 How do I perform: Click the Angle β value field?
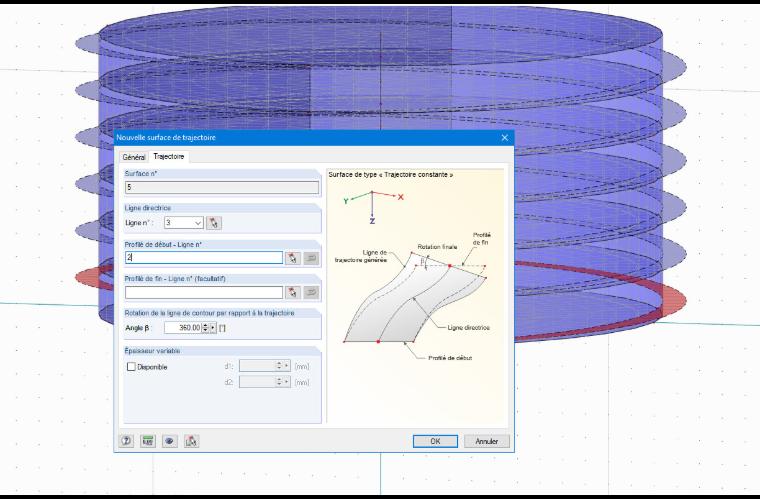coord(183,328)
